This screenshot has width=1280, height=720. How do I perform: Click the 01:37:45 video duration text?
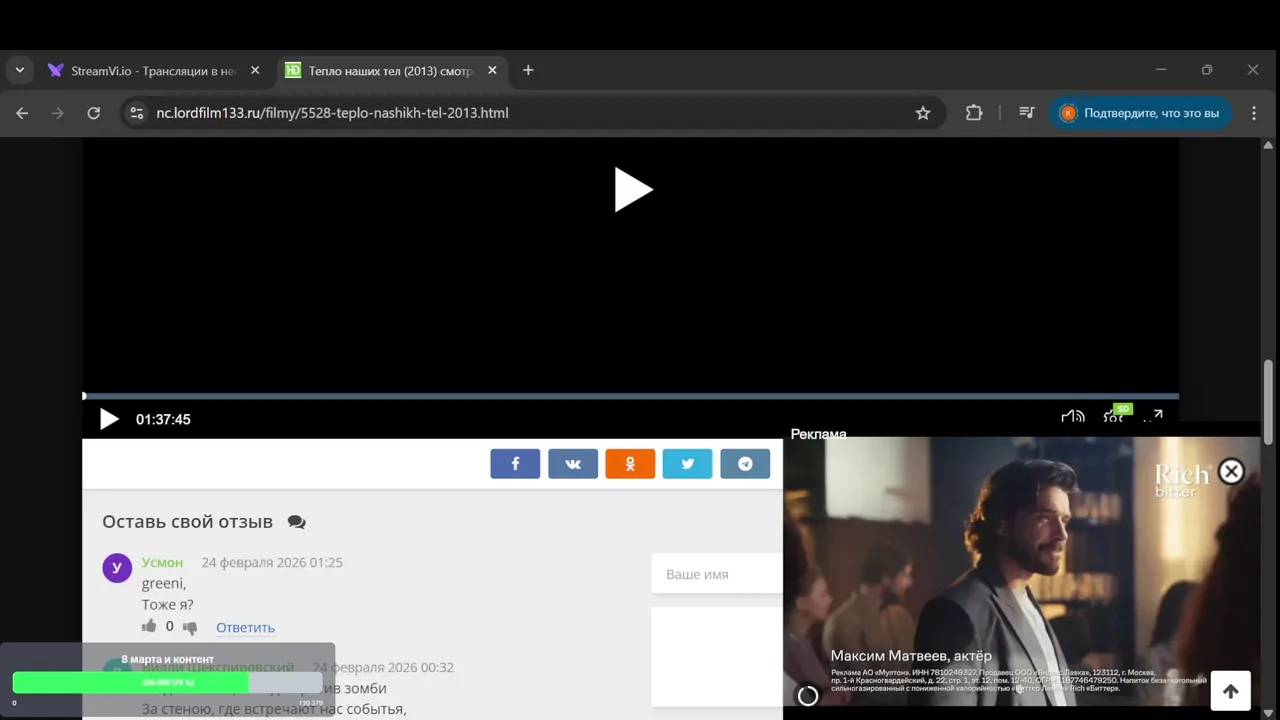coord(163,419)
